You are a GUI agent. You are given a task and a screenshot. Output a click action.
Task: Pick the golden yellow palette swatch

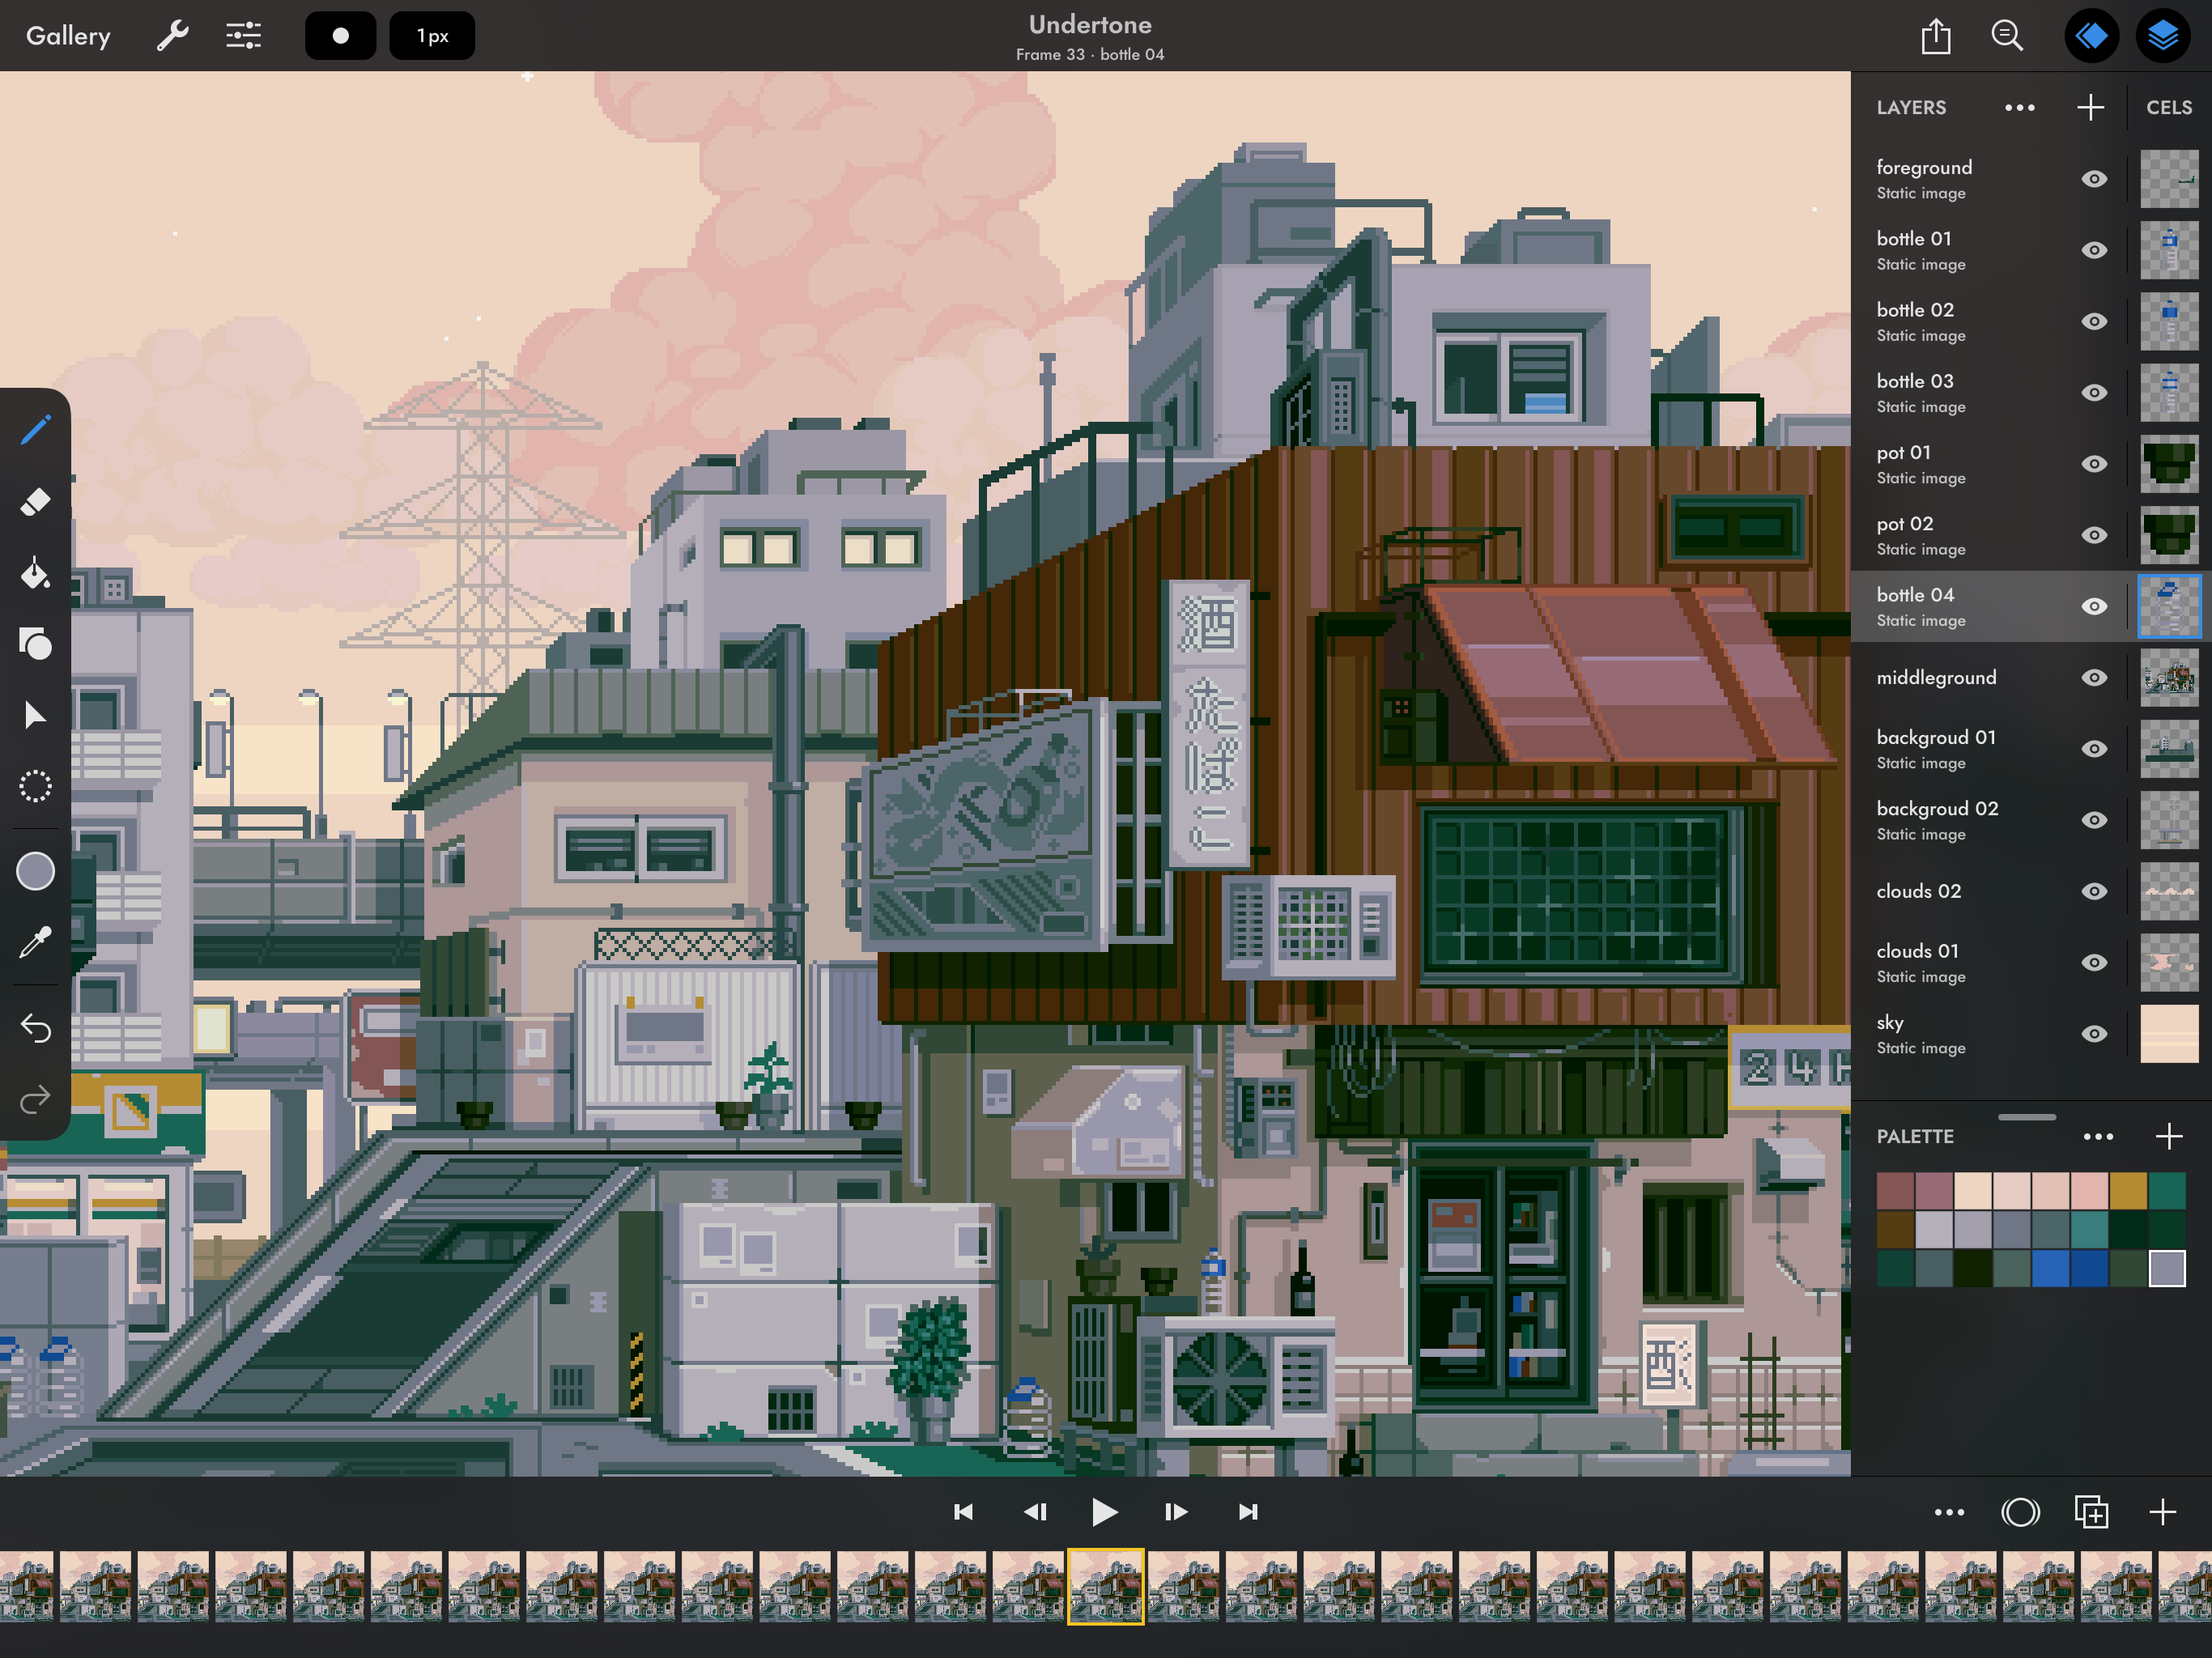pos(2128,1191)
